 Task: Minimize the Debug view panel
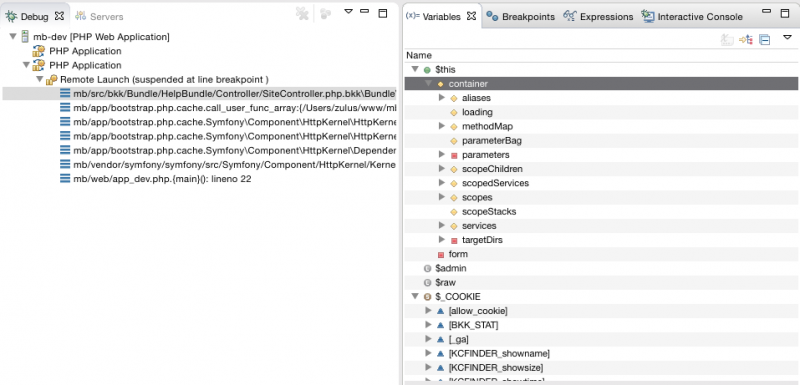[364, 11]
